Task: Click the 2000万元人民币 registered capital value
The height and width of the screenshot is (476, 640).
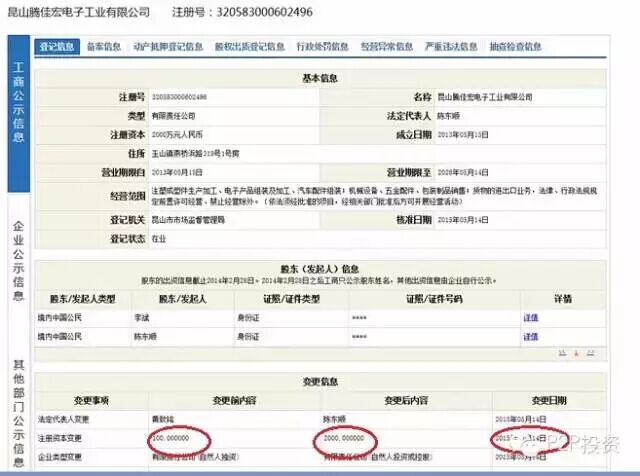Action: [177, 135]
